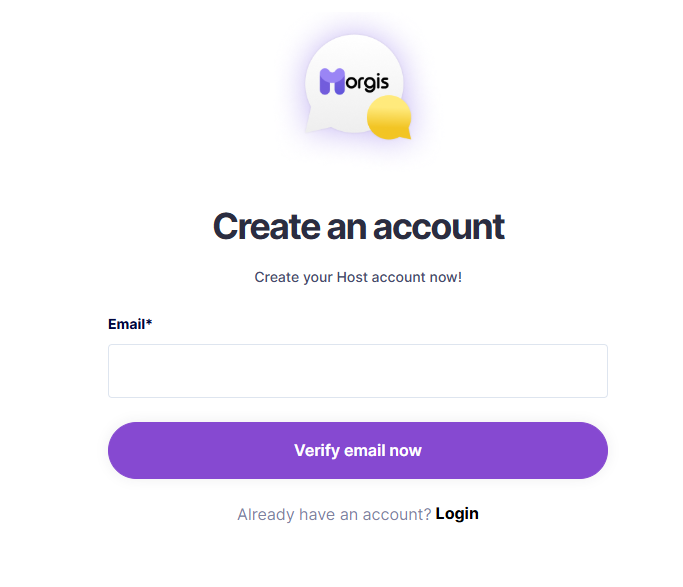The image size is (683, 587).
Task: Click the word "now" on Verify button
Action: (406, 451)
